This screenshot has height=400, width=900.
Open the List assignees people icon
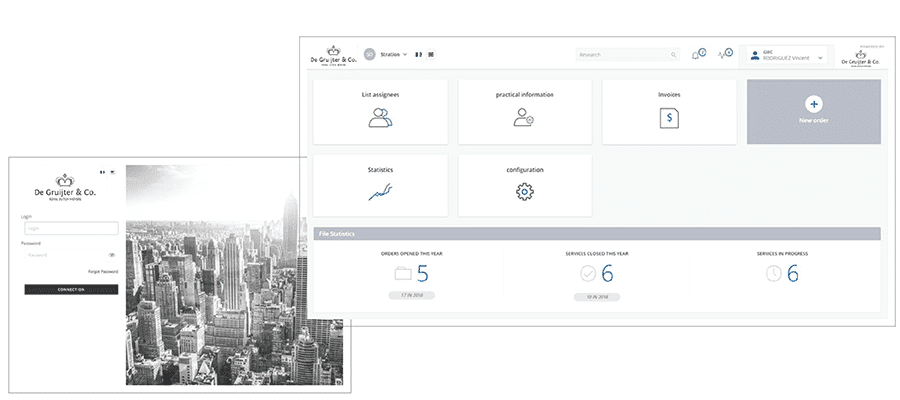[381, 118]
